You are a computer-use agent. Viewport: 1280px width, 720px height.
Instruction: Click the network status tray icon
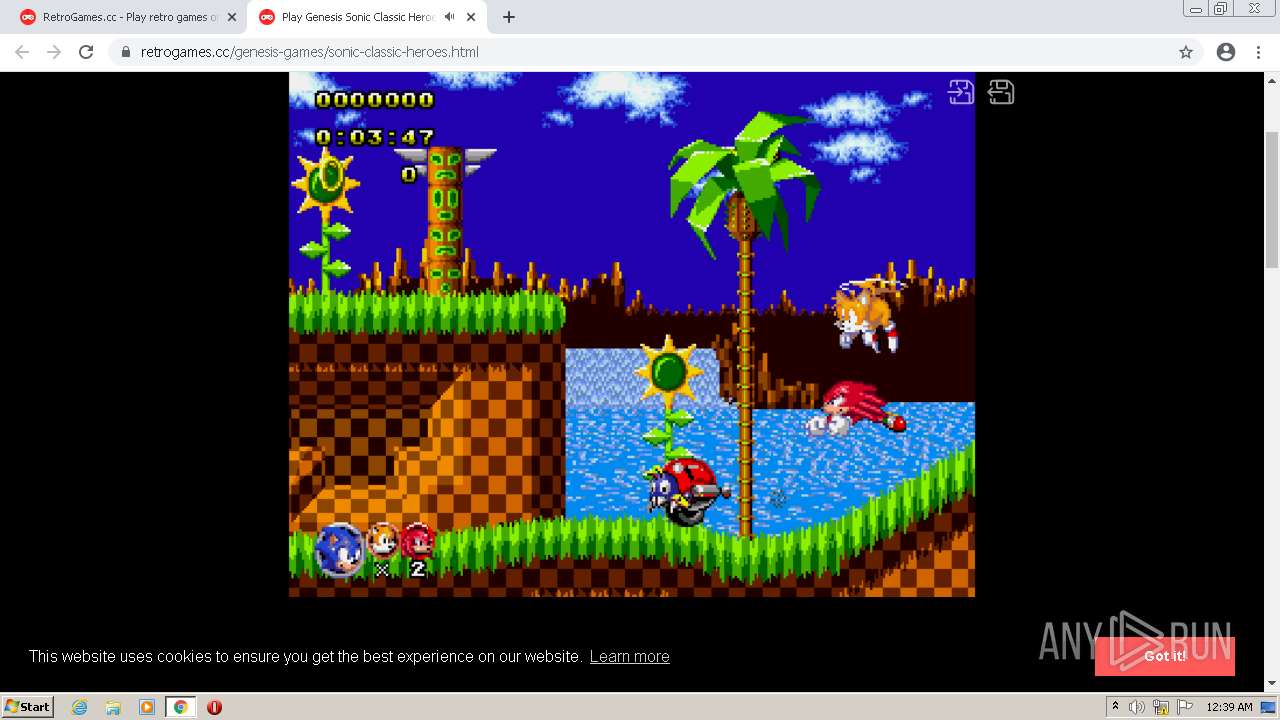coord(1161,707)
